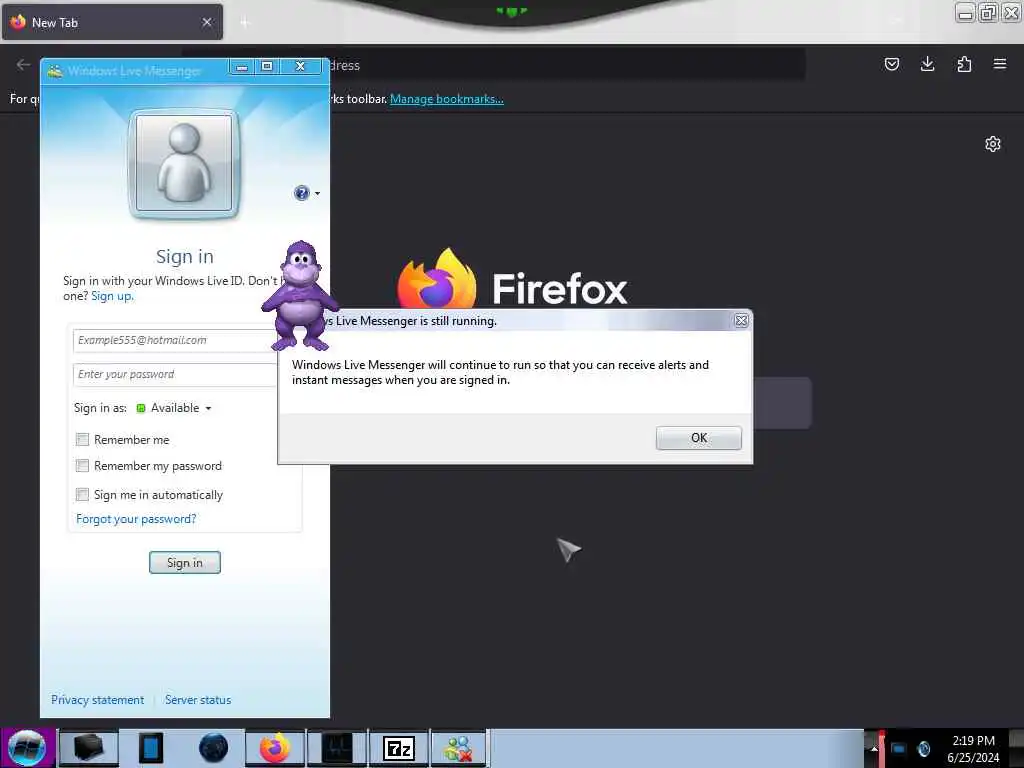Open the Sign up link

tap(112, 296)
